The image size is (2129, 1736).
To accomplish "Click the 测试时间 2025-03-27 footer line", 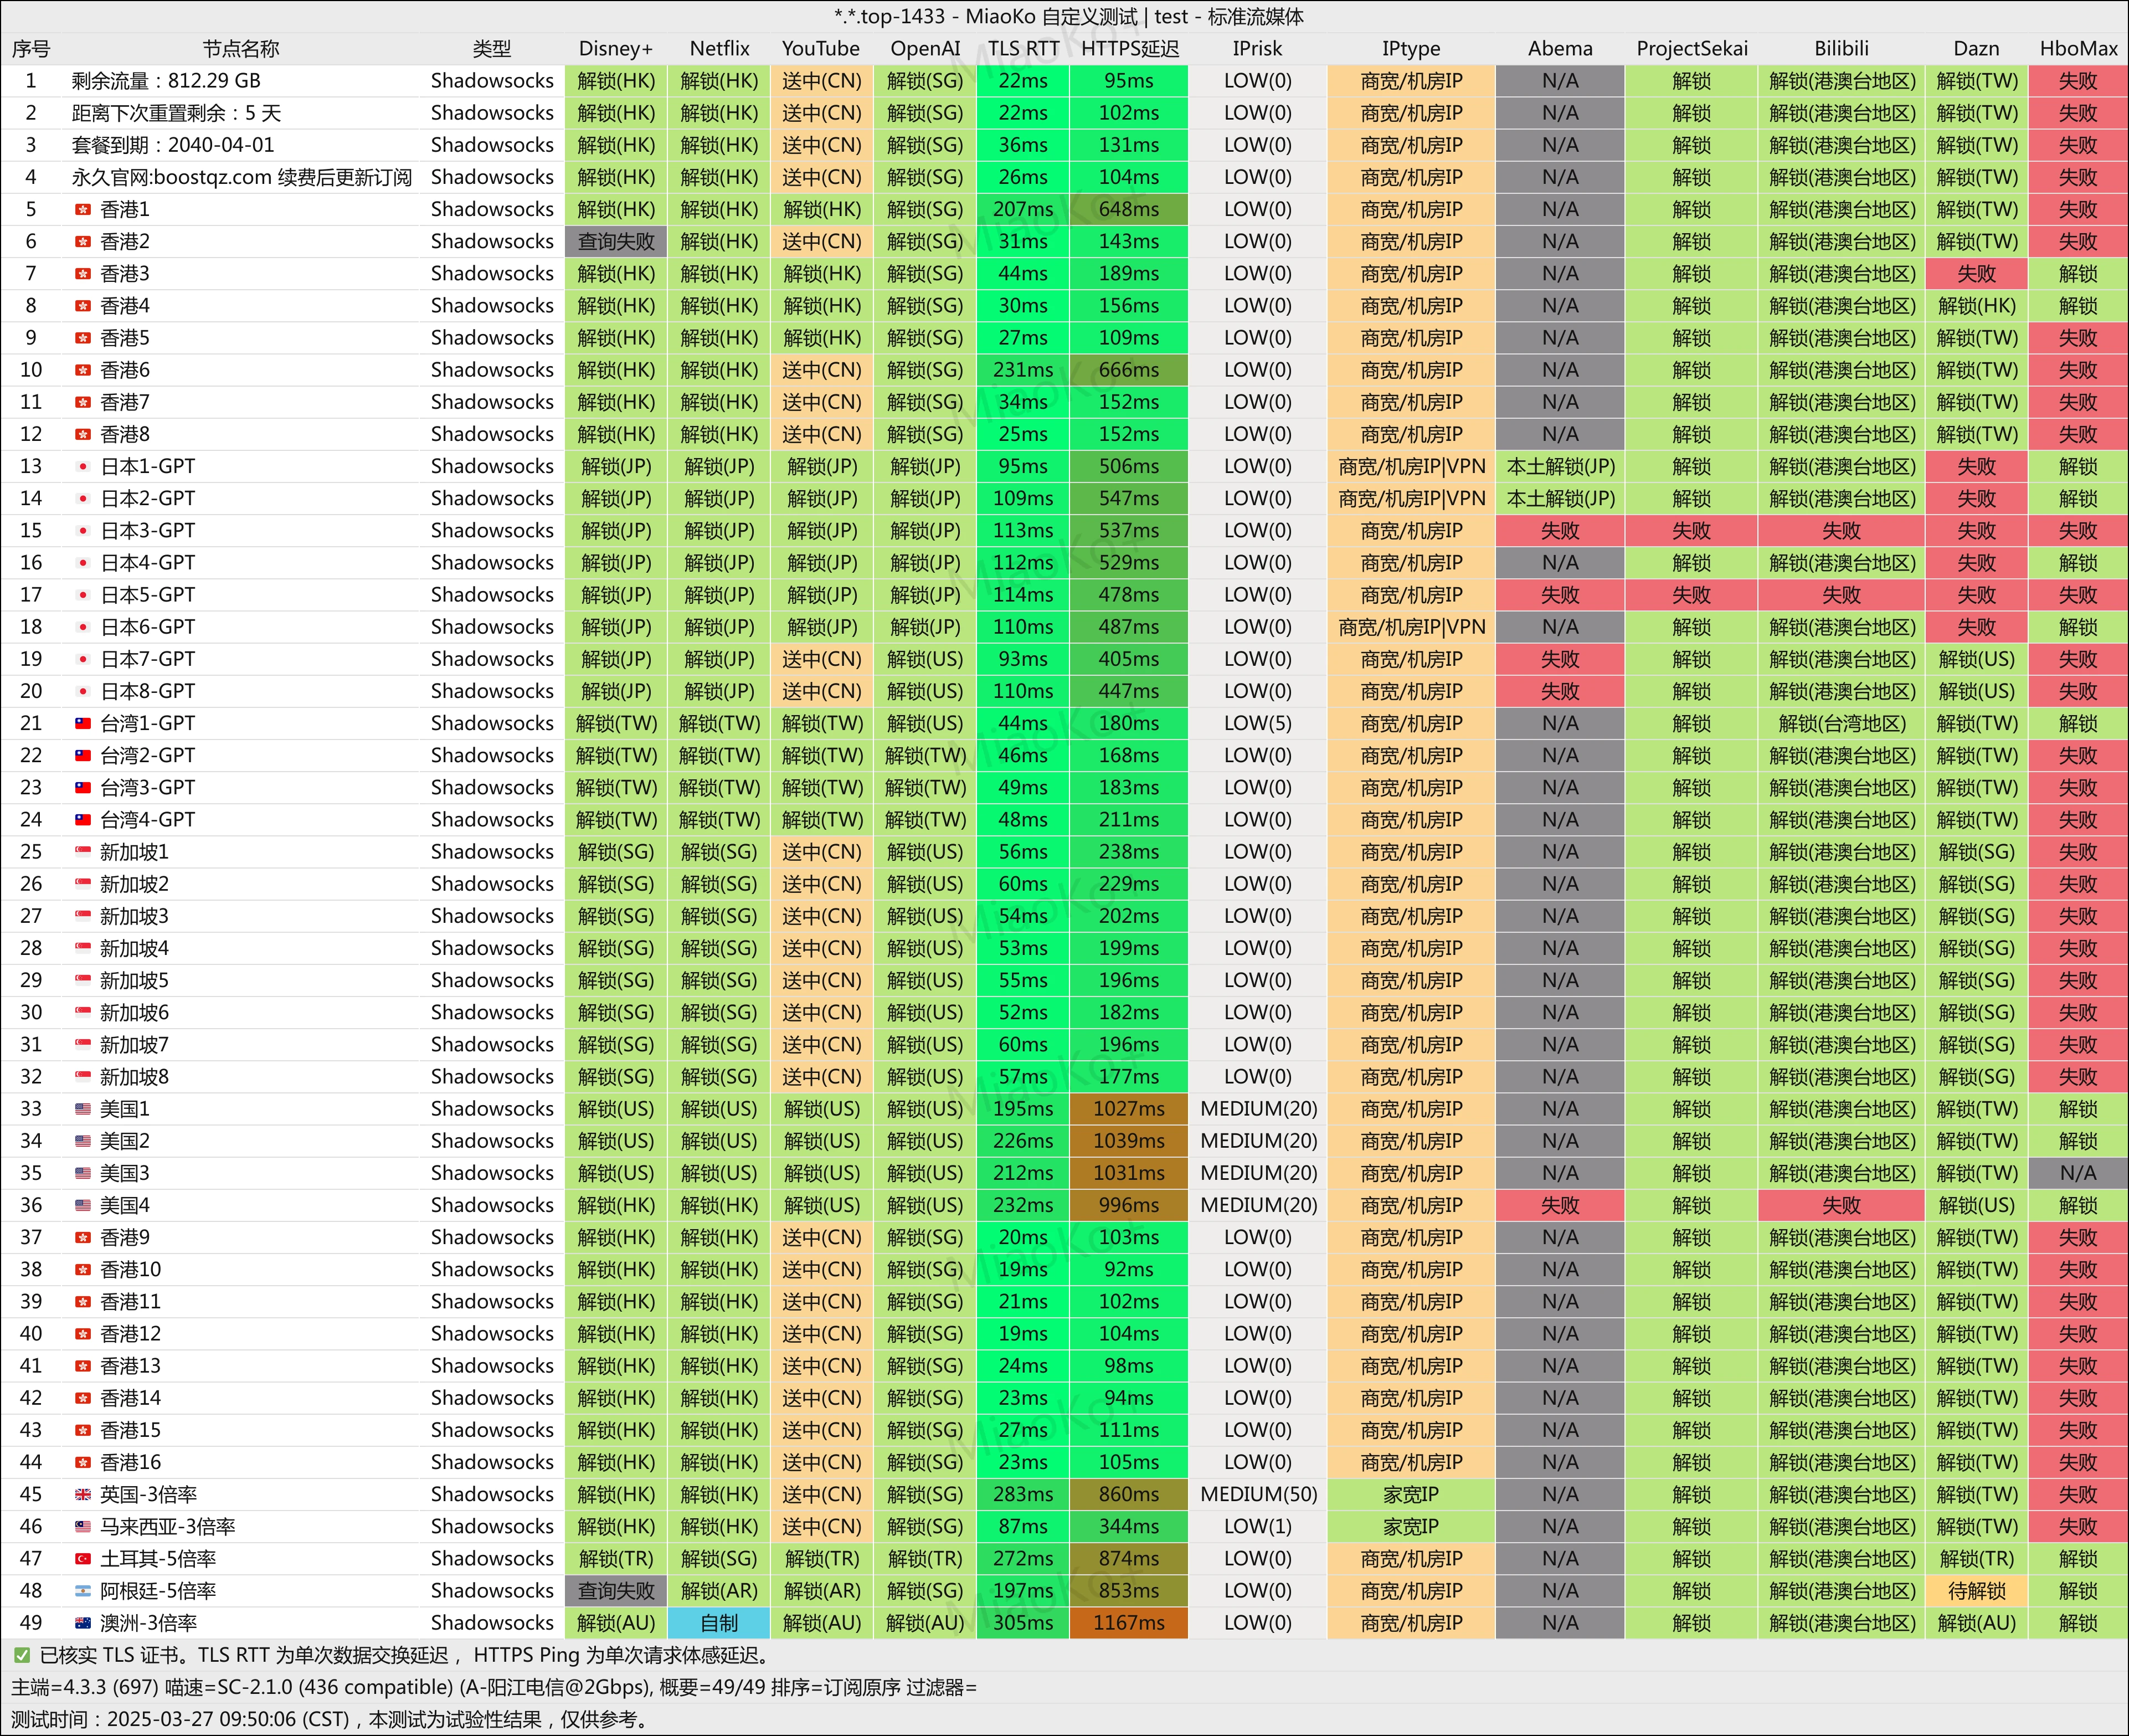I will 331,1719.
